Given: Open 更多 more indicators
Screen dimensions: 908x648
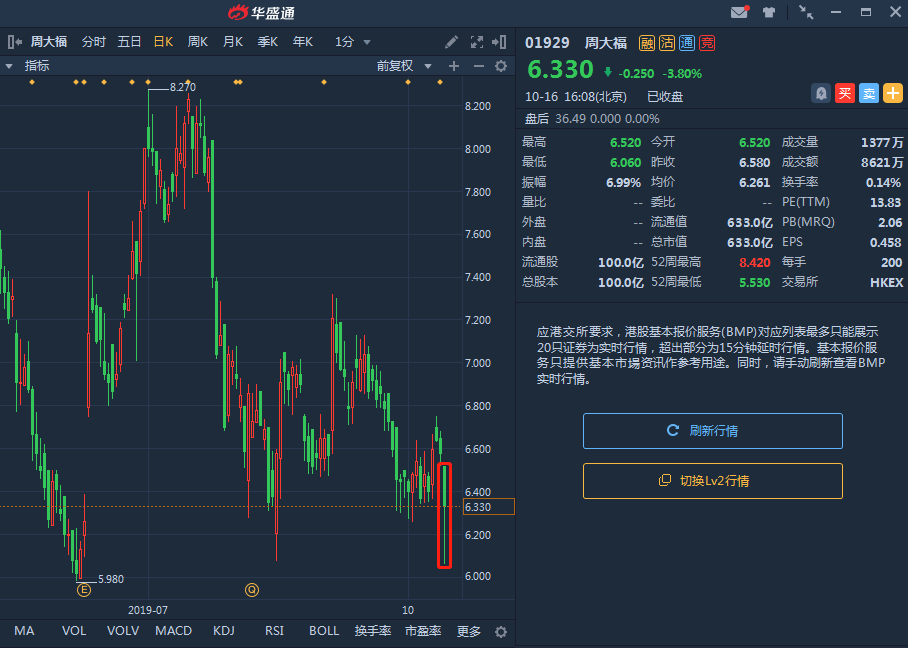Looking at the screenshot, I should 468,631.
